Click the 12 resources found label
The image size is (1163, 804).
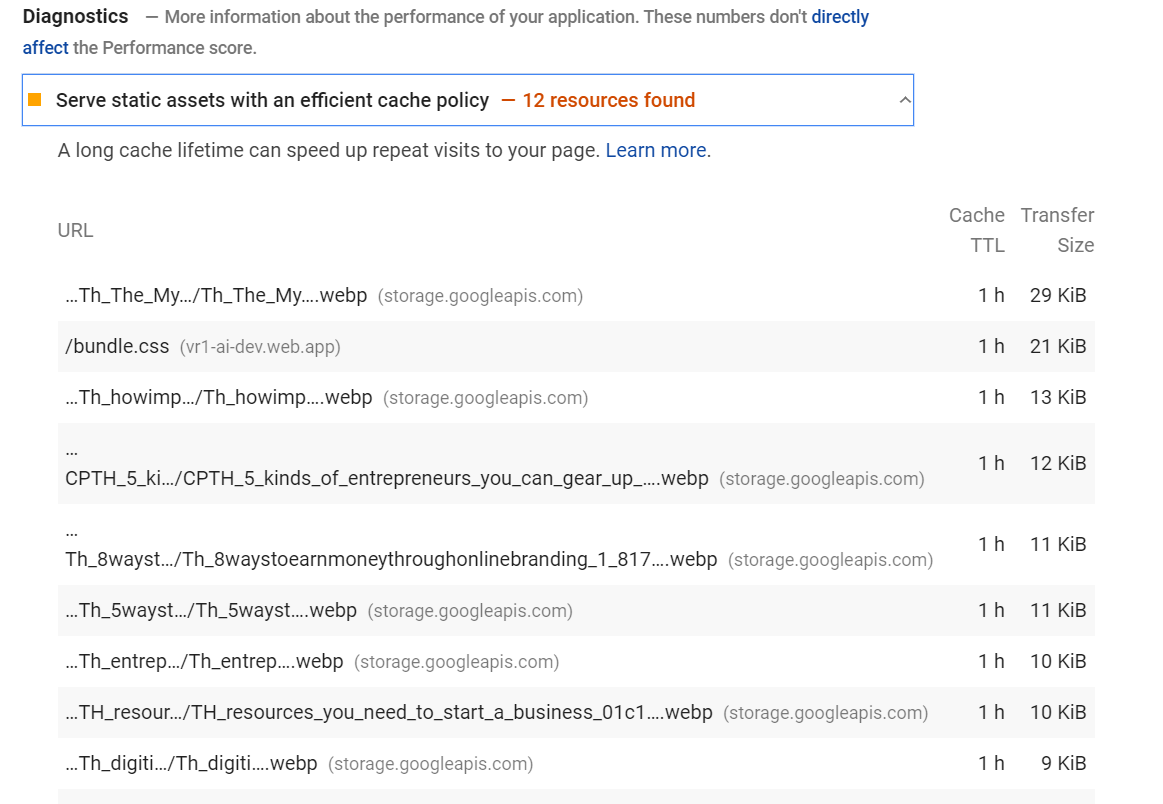pos(608,100)
